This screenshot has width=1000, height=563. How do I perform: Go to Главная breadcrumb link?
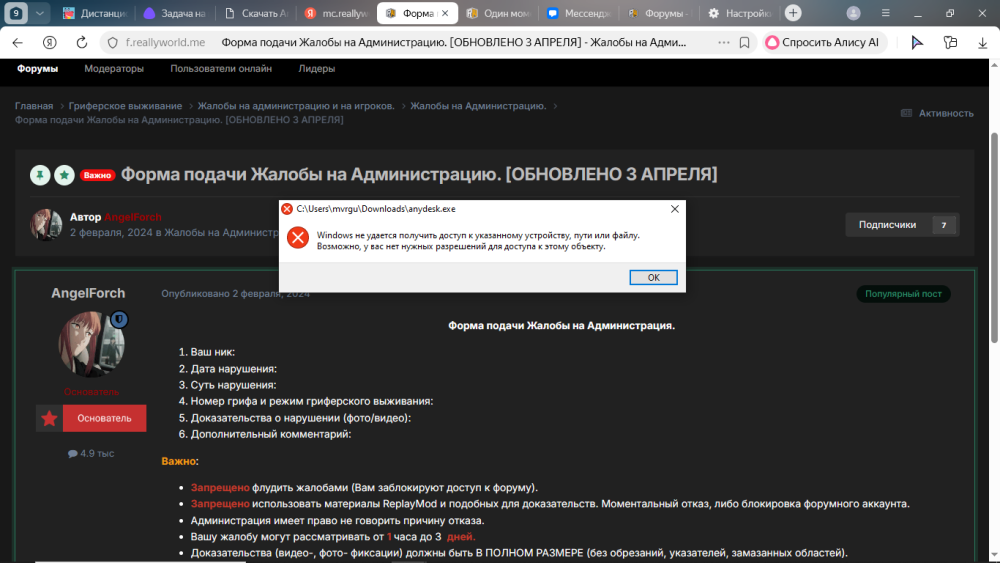click(34, 106)
